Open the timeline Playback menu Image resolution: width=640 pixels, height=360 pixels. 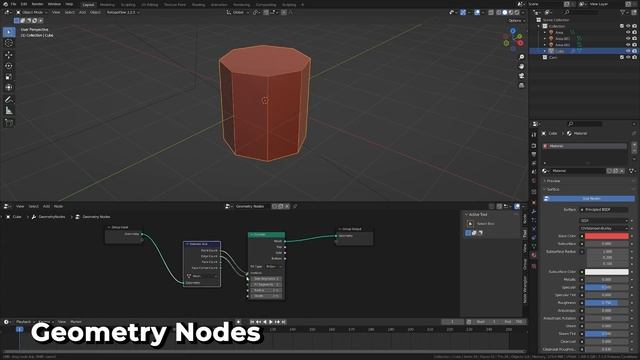24,322
